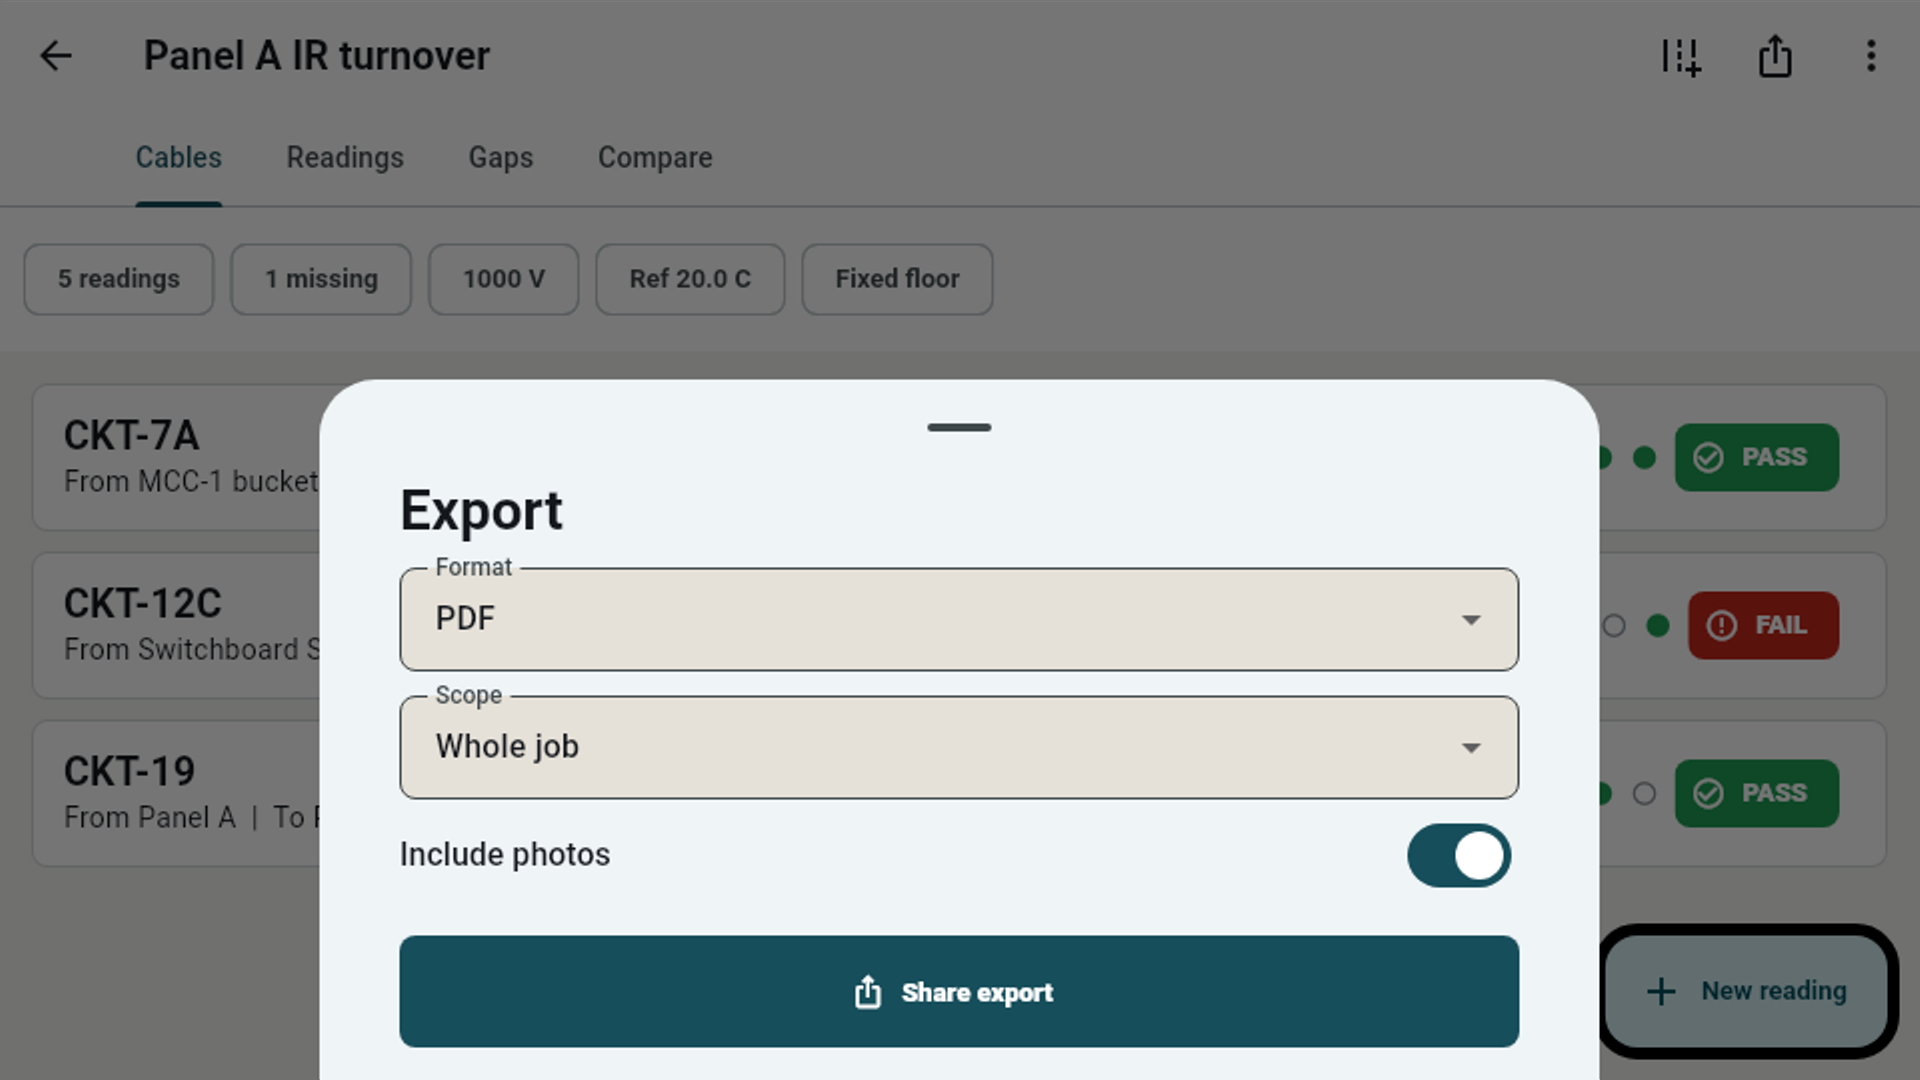Tap the Ref 20.0 C chip

pos(690,279)
